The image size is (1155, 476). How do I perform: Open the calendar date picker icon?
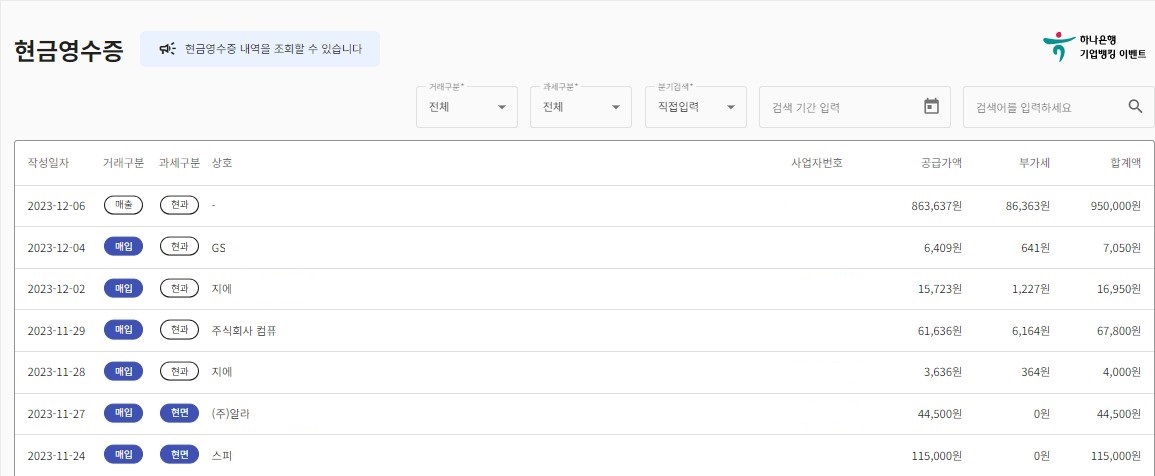[x=931, y=107]
